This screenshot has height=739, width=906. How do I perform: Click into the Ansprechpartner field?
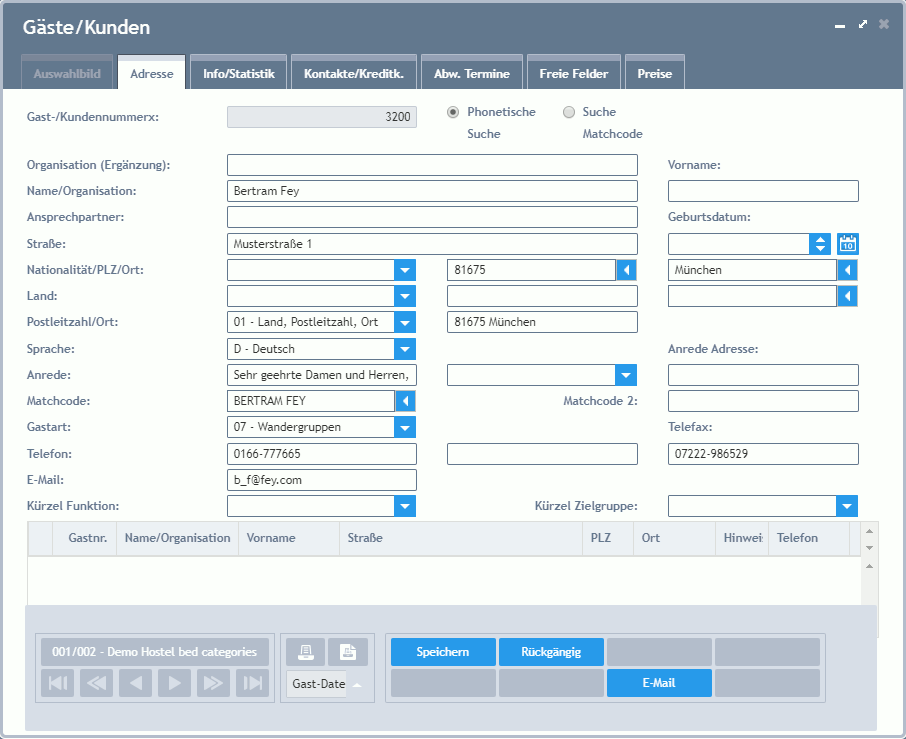coord(432,217)
